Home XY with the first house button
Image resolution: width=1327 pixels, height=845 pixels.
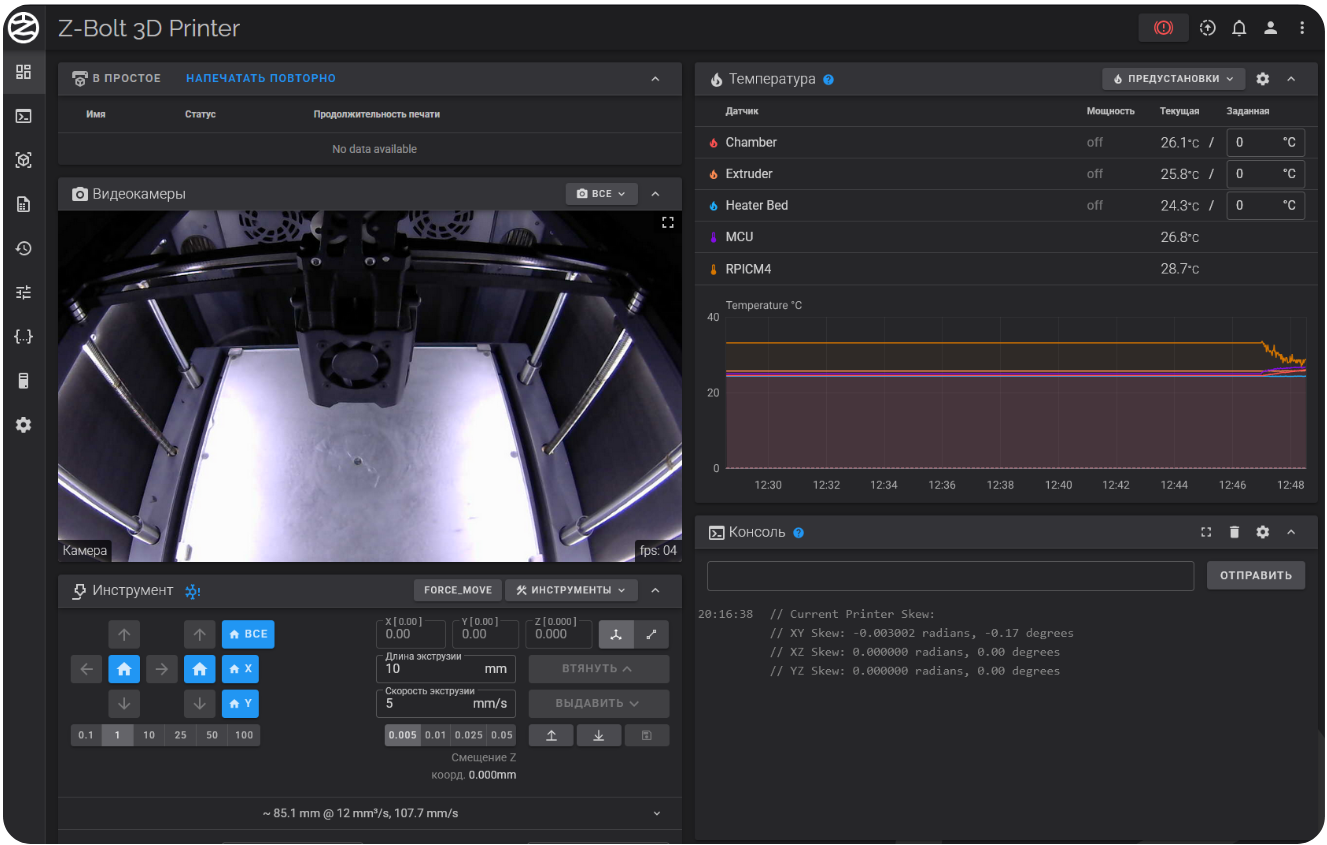(124, 669)
